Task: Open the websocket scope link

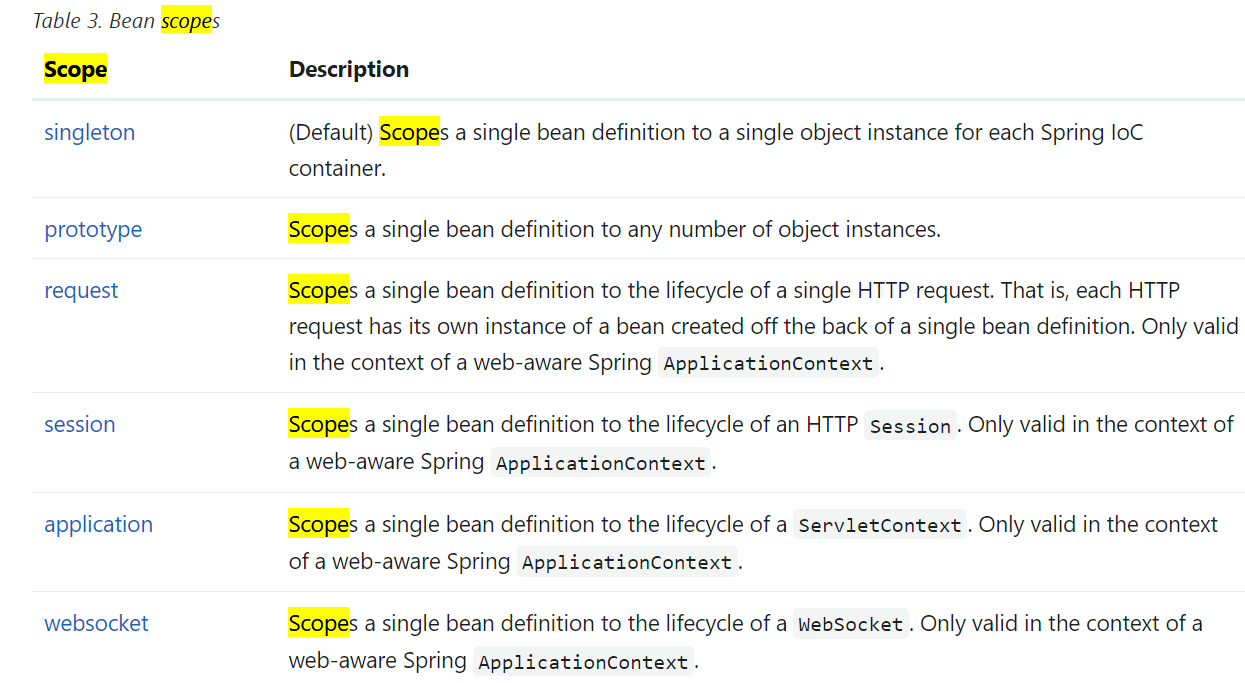Action: click(x=96, y=623)
